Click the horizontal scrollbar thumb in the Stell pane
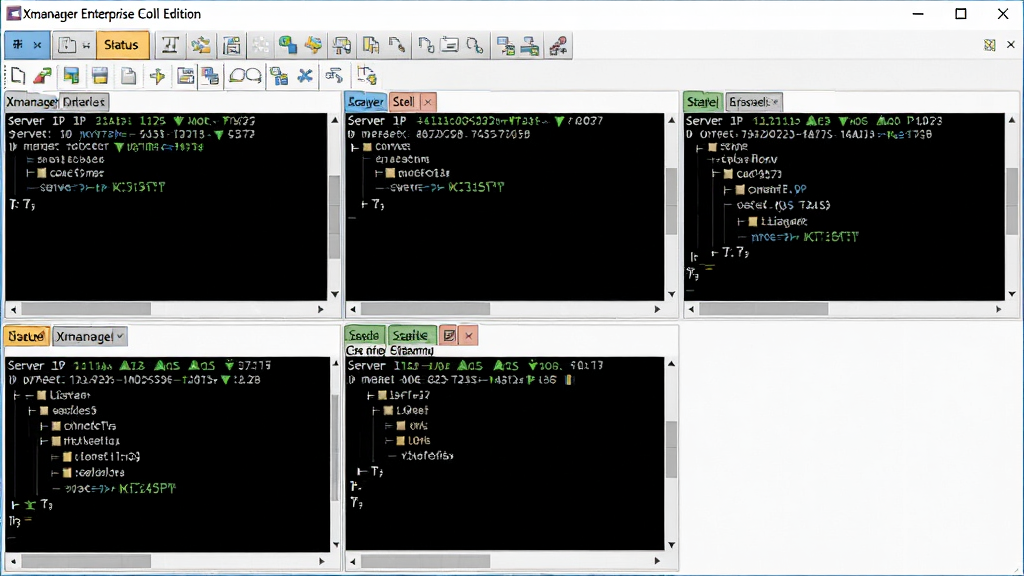The height and width of the screenshot is (576, 1024). pyautogui.click(x=425, y=309)
